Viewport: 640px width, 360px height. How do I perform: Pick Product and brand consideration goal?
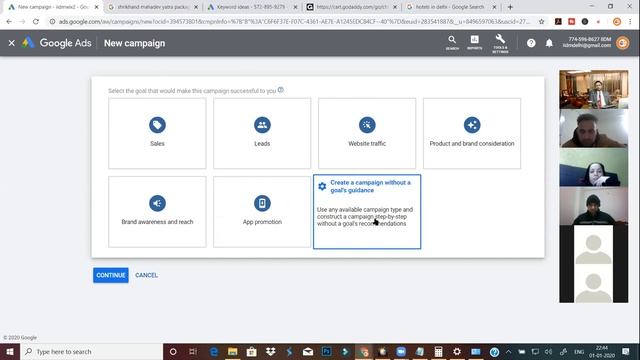472,133
